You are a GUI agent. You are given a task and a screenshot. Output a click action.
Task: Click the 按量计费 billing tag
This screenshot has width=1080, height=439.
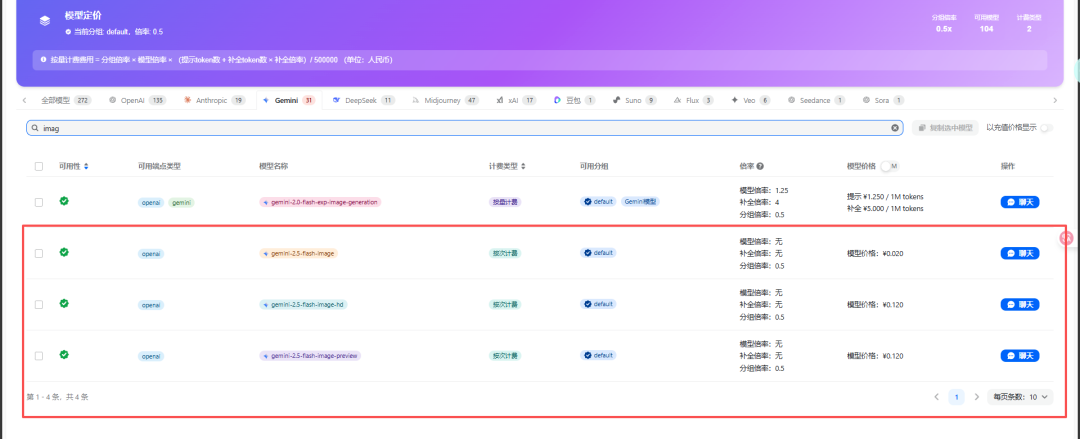pyautogui.click(x=505, y=202)
